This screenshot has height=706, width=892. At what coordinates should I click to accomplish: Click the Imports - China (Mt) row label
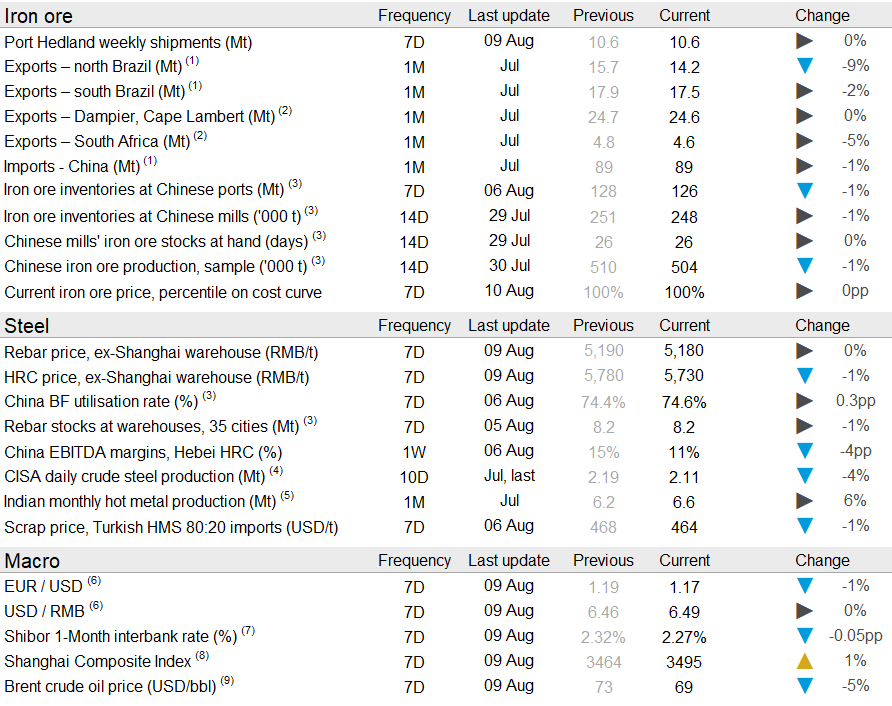point(72,166)
